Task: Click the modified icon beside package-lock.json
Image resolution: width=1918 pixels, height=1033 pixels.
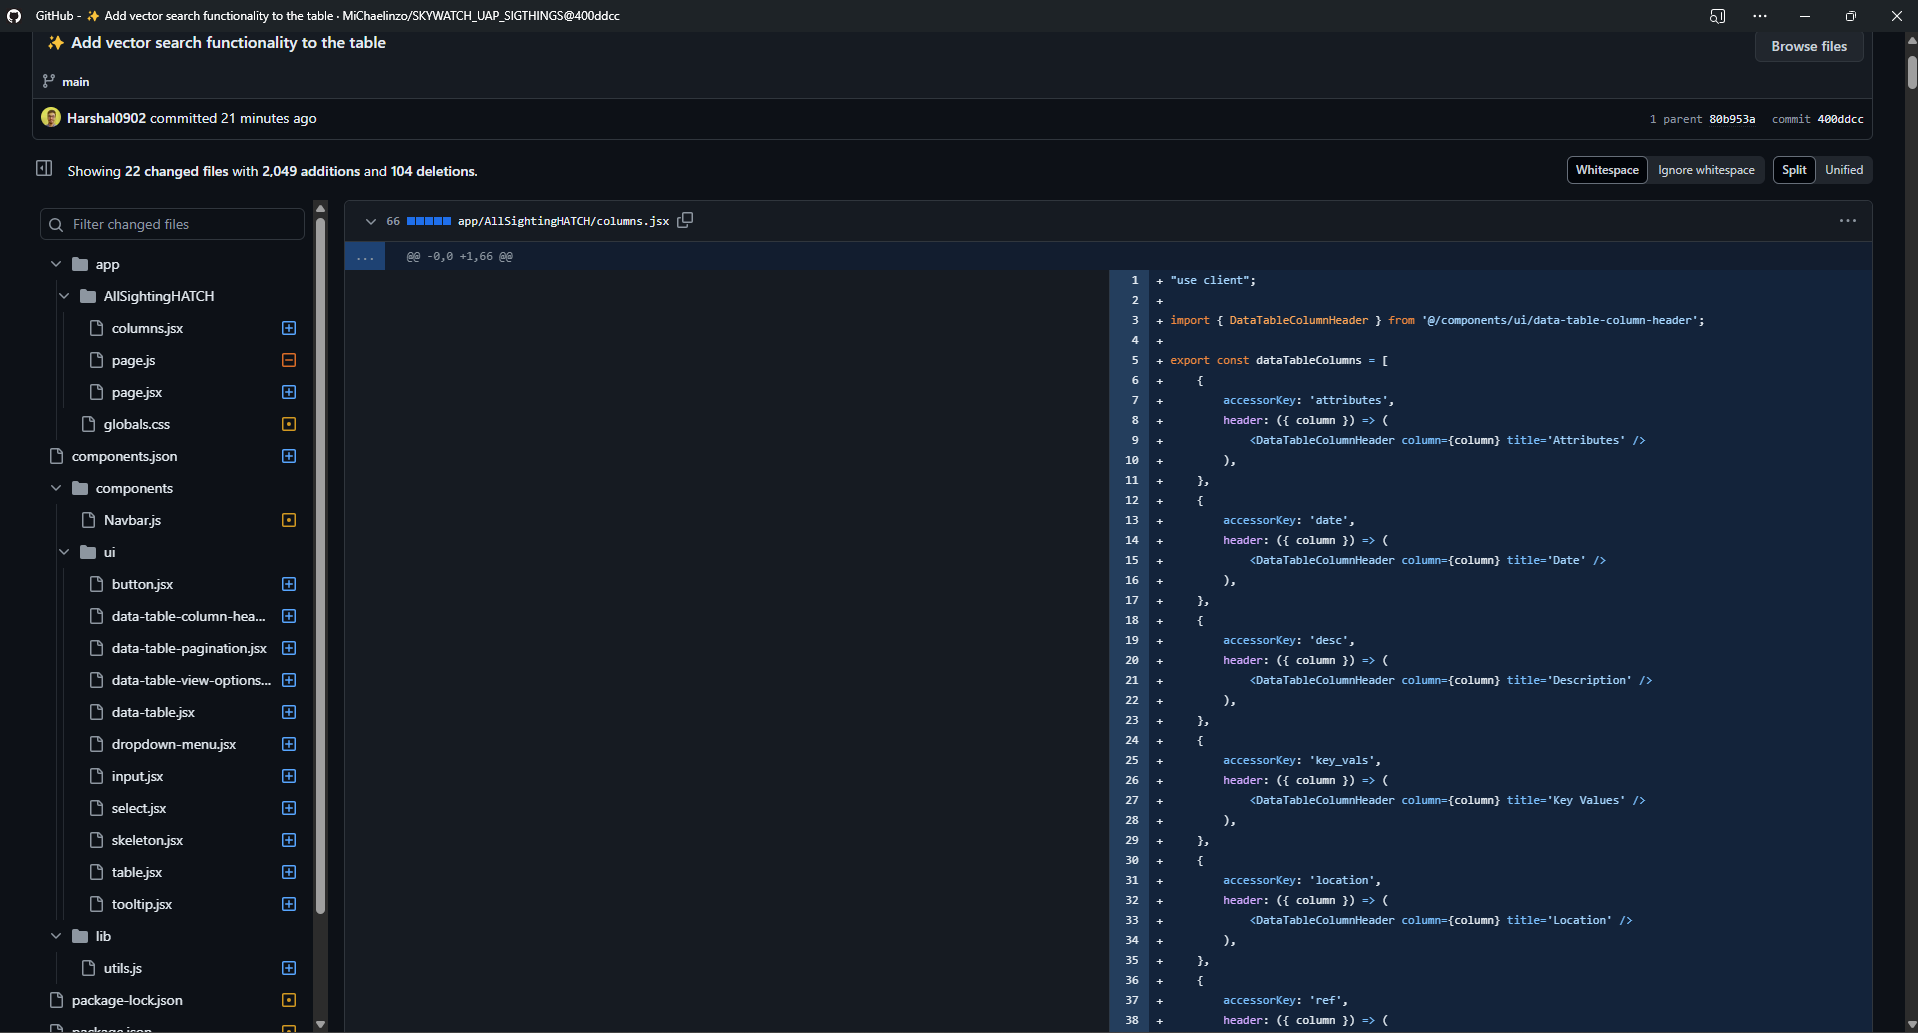Action: click(289, 1000)
